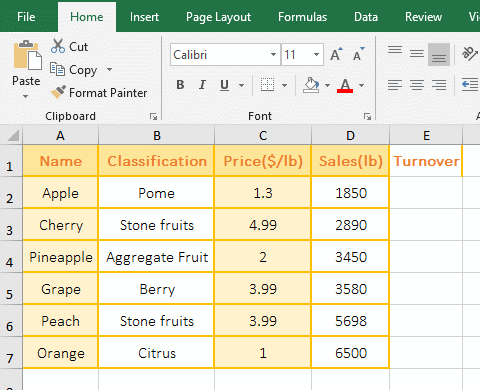Select all cells with corner triangle
The width and height of the screenshot is (480, 390).
pyautogui.click(x=12, y=135)
